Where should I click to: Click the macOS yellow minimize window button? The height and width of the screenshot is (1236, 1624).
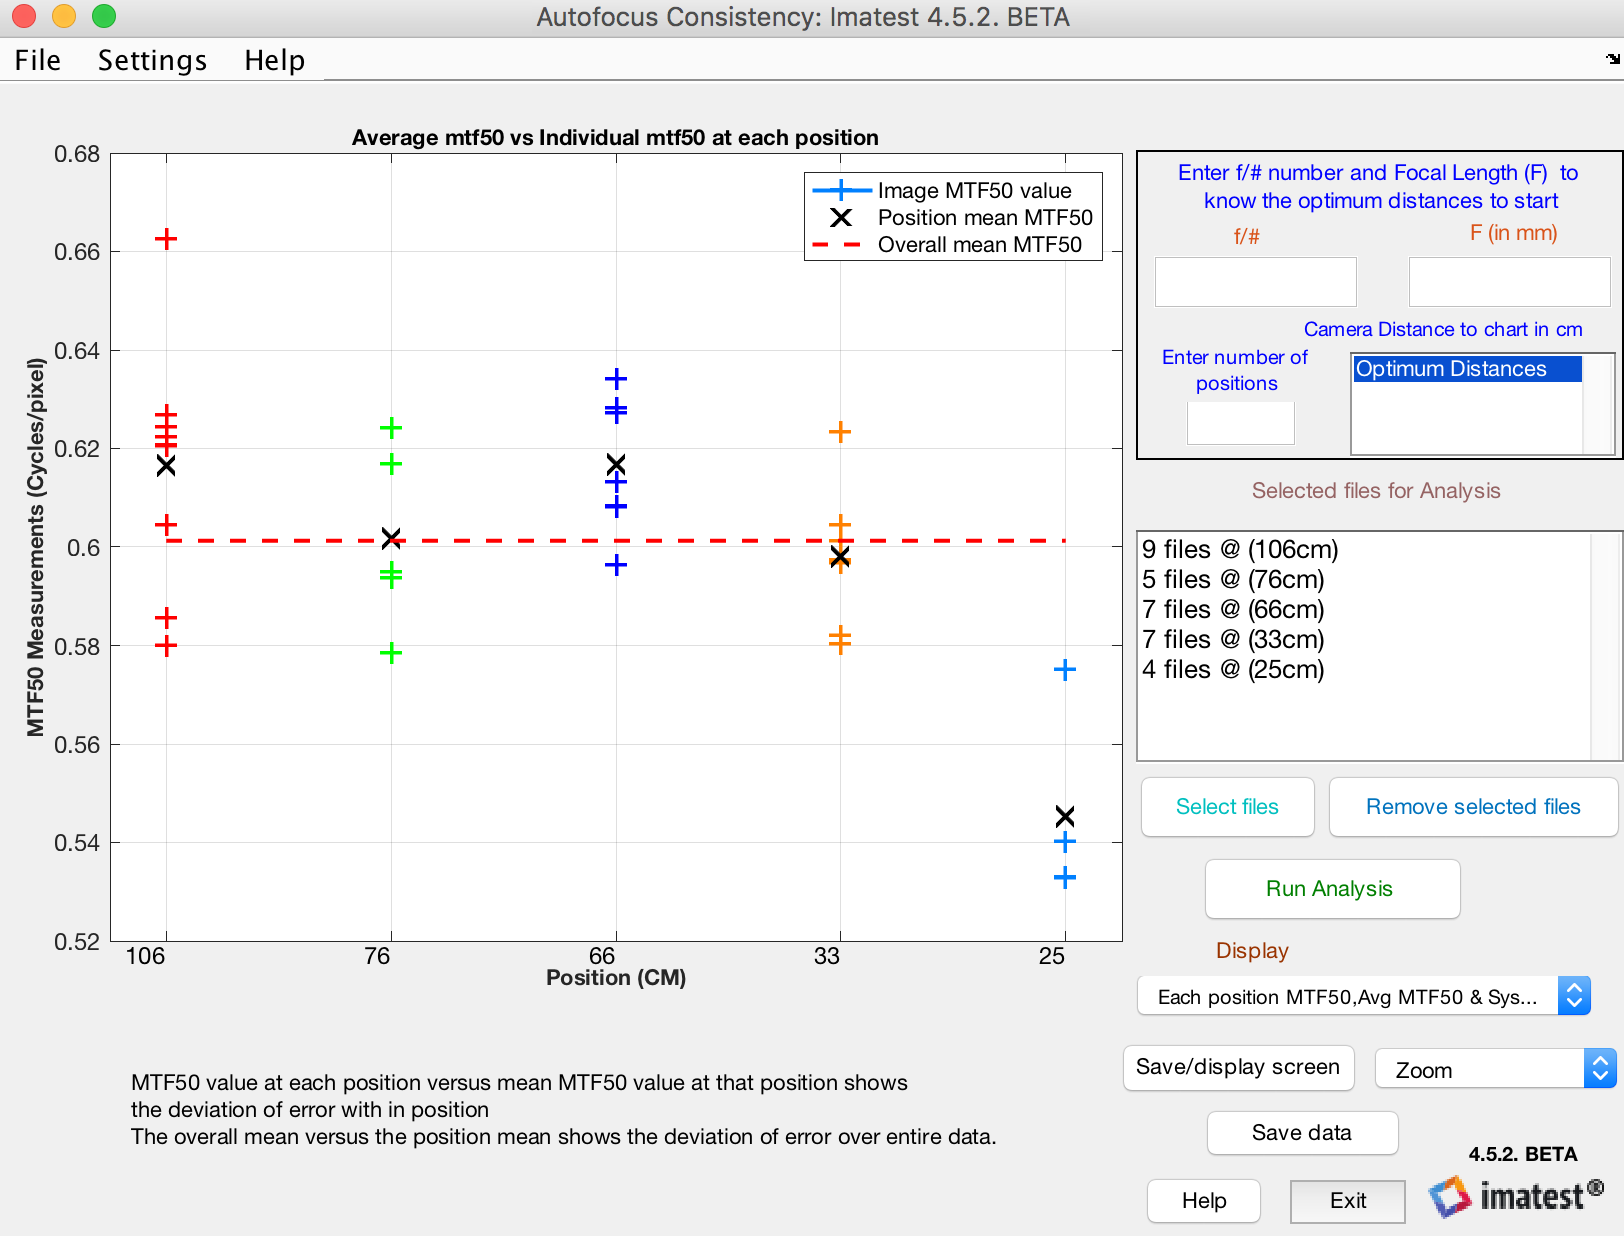coord(63,16)
